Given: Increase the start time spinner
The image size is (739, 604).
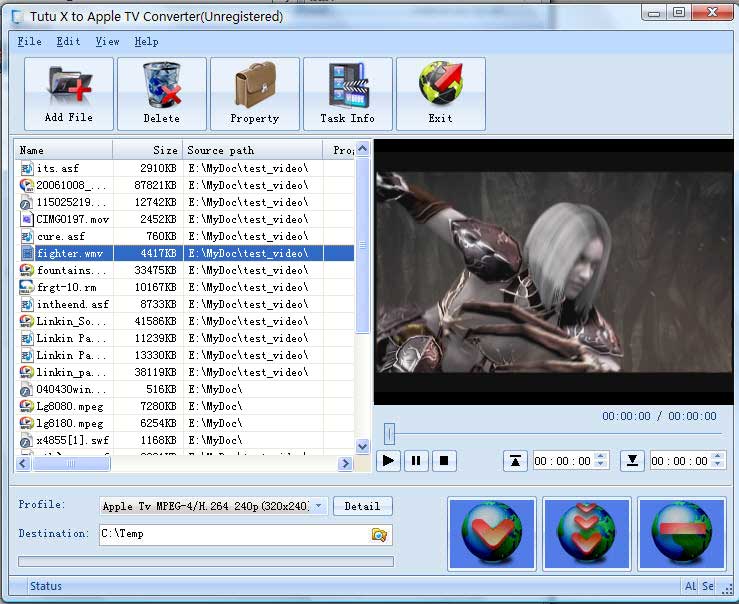Looking at the screenshot, I should click(x=600, y=456).
